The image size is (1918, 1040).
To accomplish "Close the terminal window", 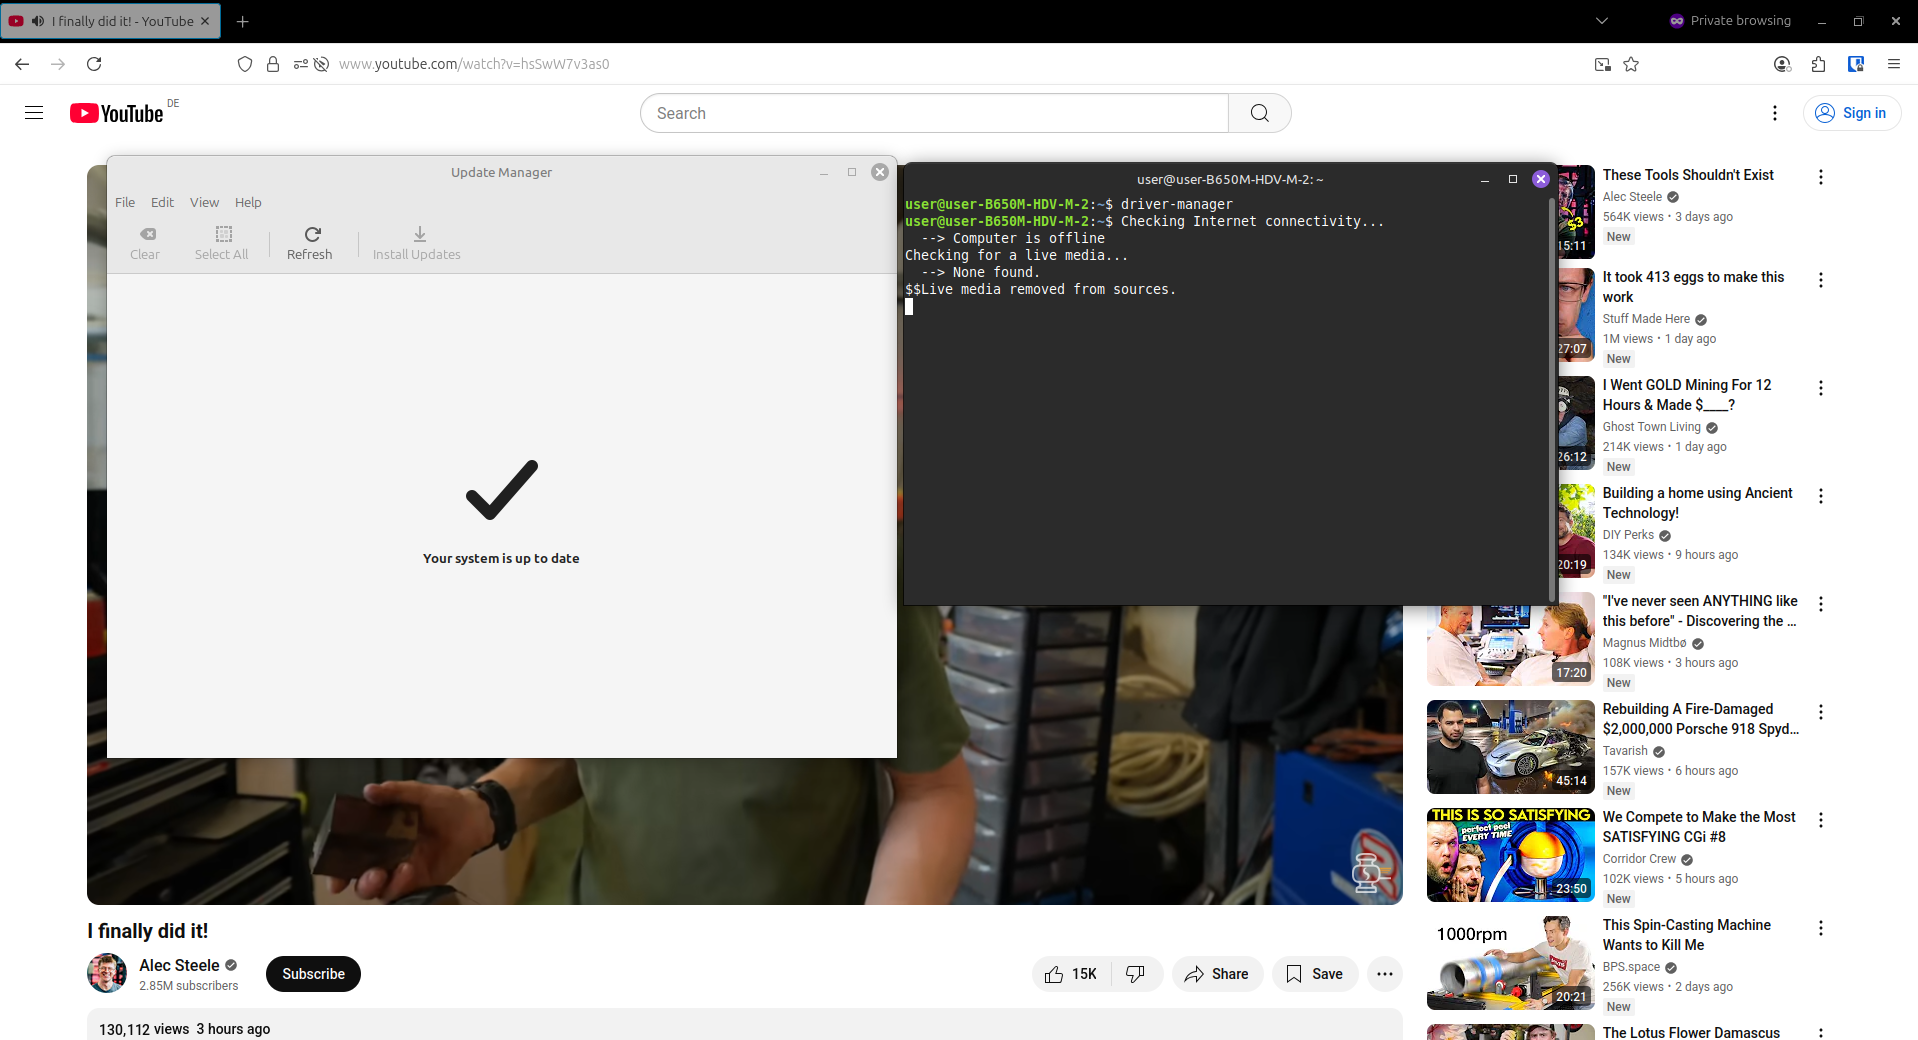I will coord(1541,179).
